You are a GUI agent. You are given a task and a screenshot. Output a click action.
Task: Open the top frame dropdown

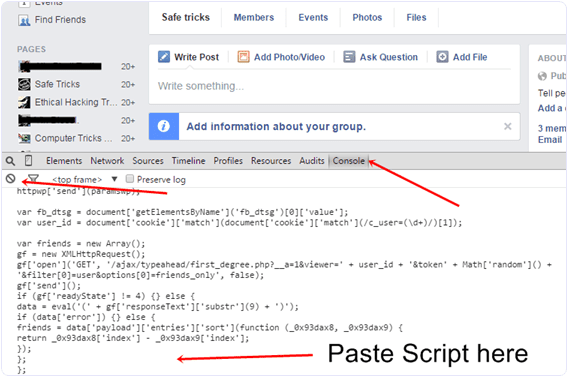[85, 180]
